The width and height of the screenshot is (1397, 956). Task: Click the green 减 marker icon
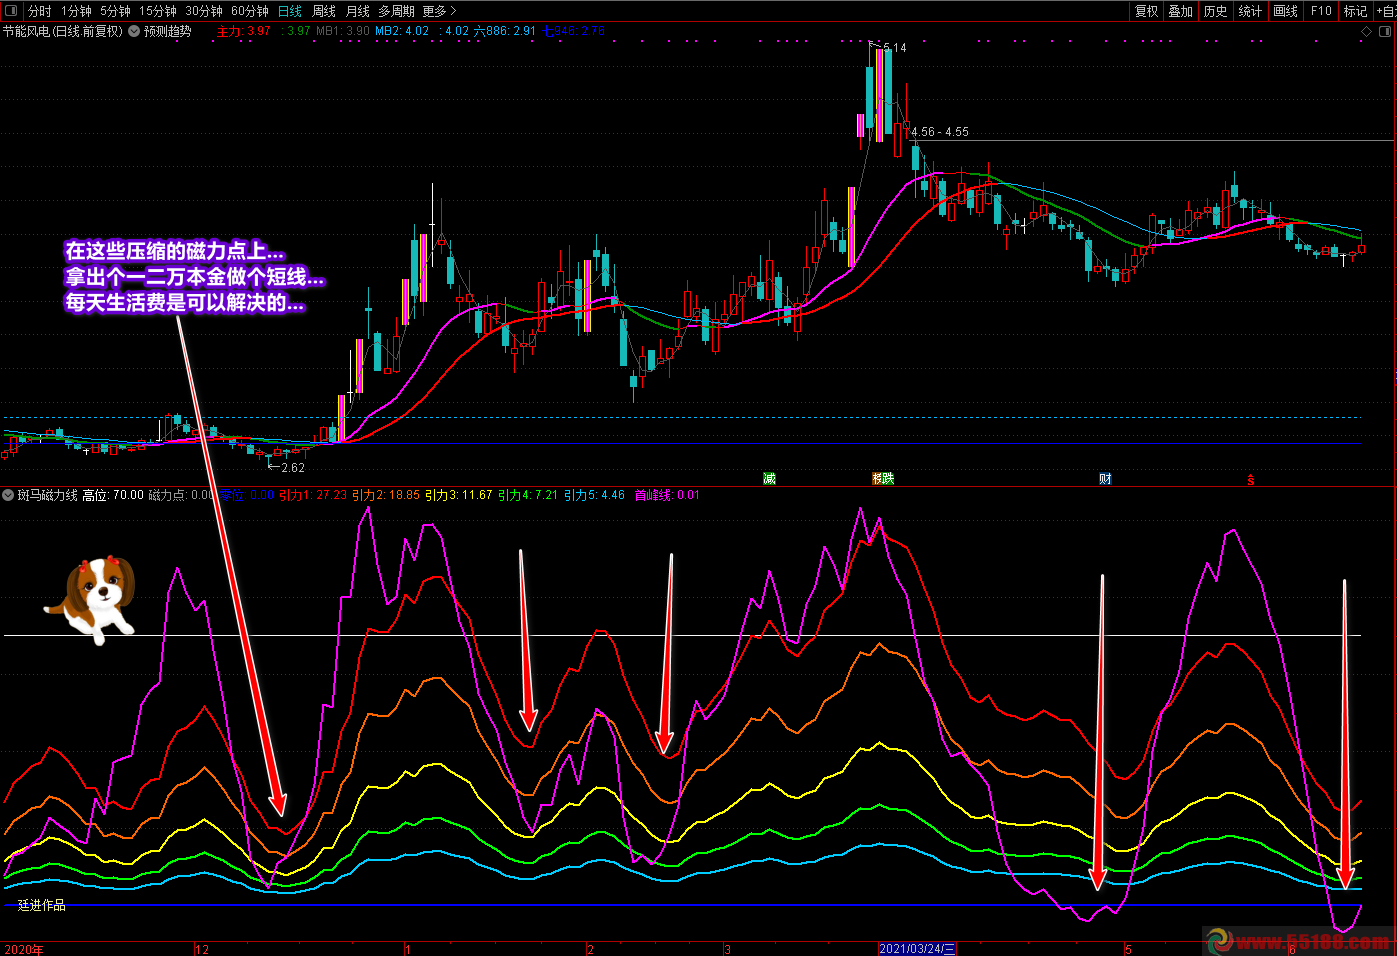click(769, 479)
